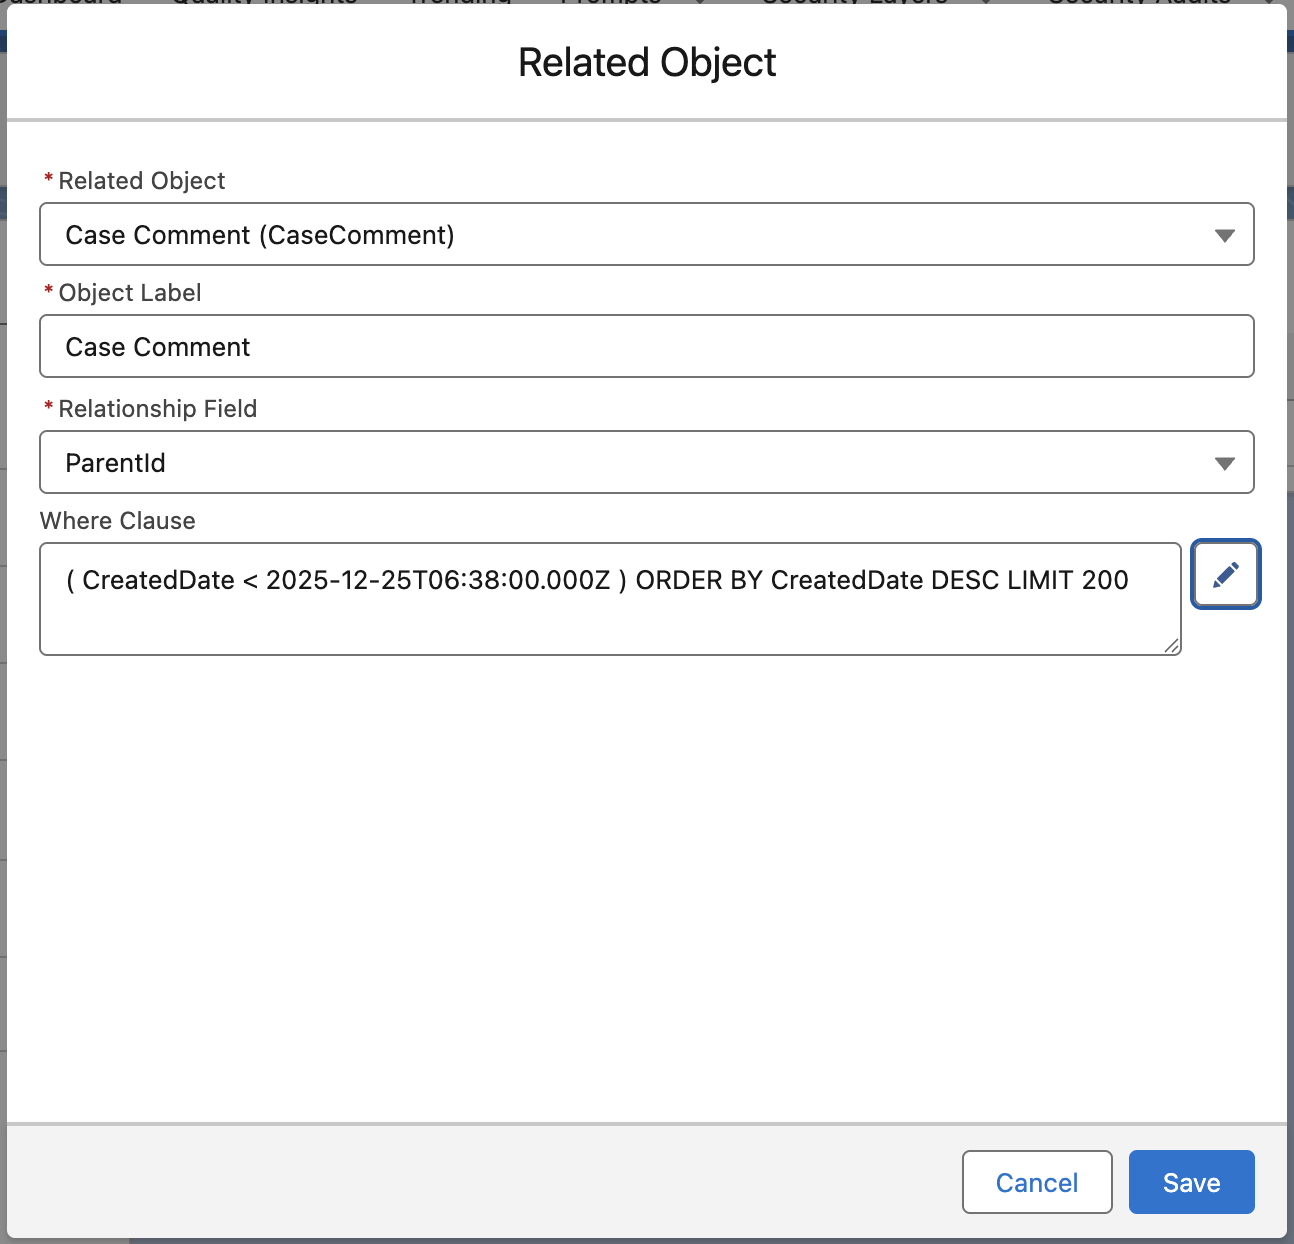
Task: Click the Related Object dialog title
Action: tap(646, 63)
